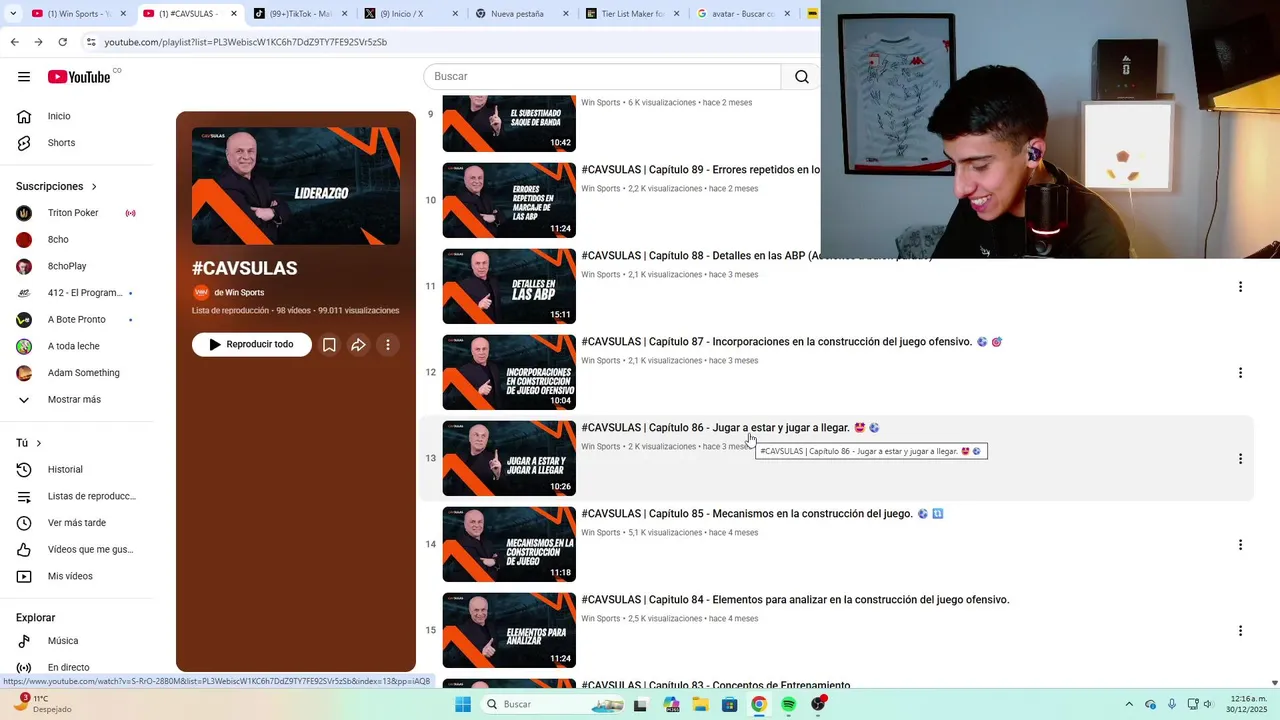
Task: Open File Explorer from the taskbar
Action: tap(701, 704)
